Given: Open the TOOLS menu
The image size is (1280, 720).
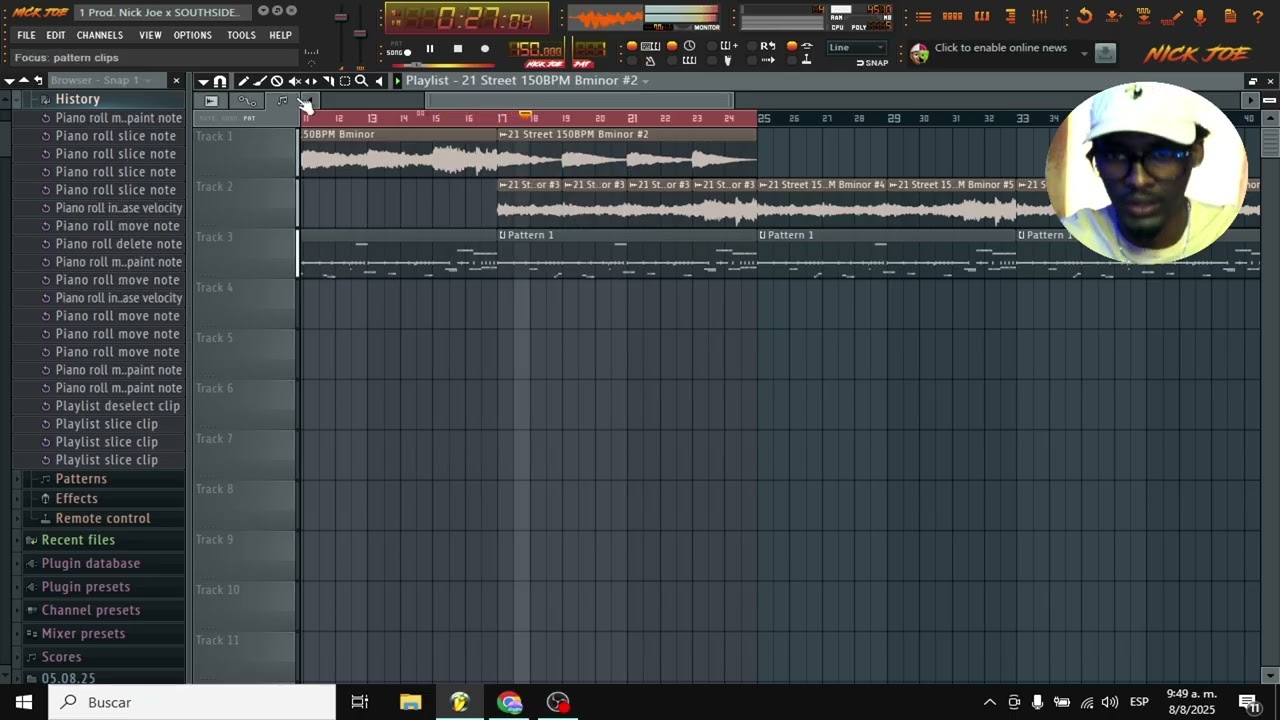Looking at the screenshot, I should [x=241, y=35].
